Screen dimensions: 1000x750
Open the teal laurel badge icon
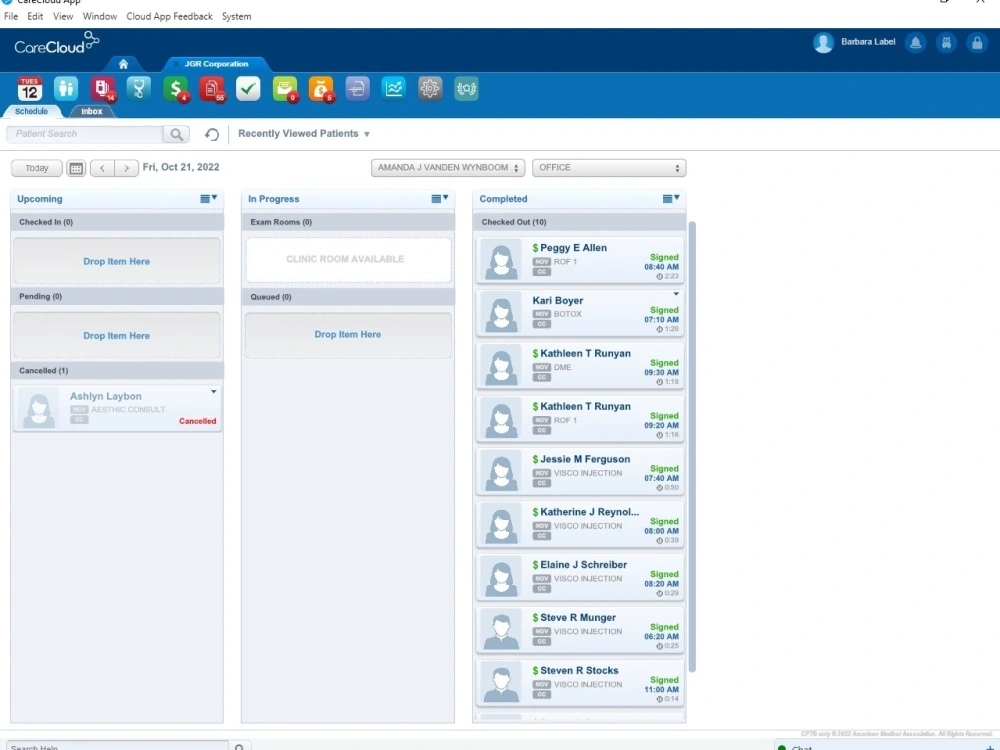[x=466, y=89]
